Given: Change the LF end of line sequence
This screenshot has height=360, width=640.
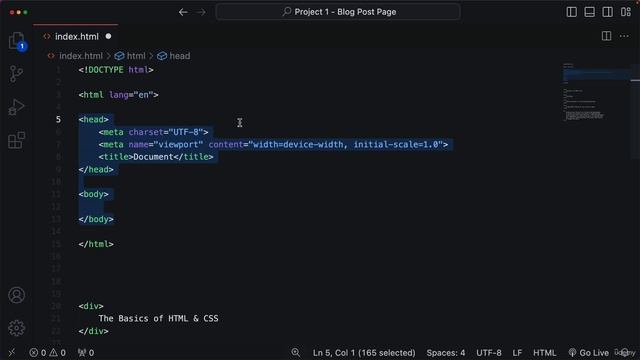Looking at the screenshot, I should (517, 353).
